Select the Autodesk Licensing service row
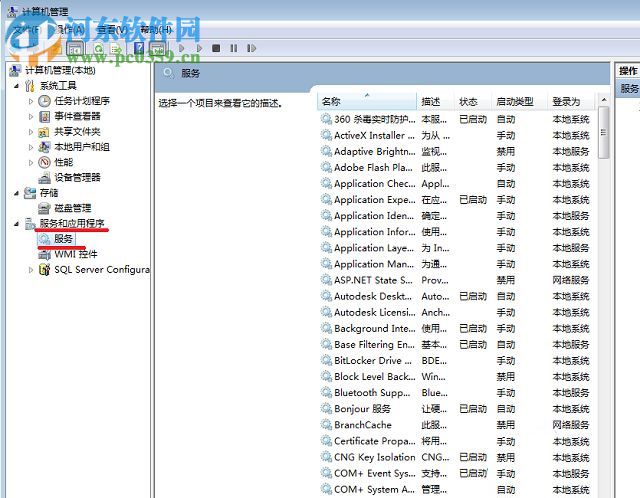Image resolution: width=640 pixels, height=498 pixels. coord(456,312)
